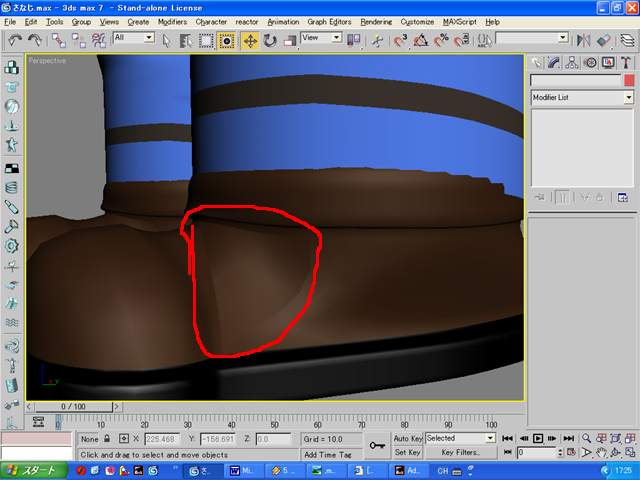This screenshot has height=480, width=640.
Task: Activate Unlink Selection tool
Action: pyautogui.click(x=78, y=40)
